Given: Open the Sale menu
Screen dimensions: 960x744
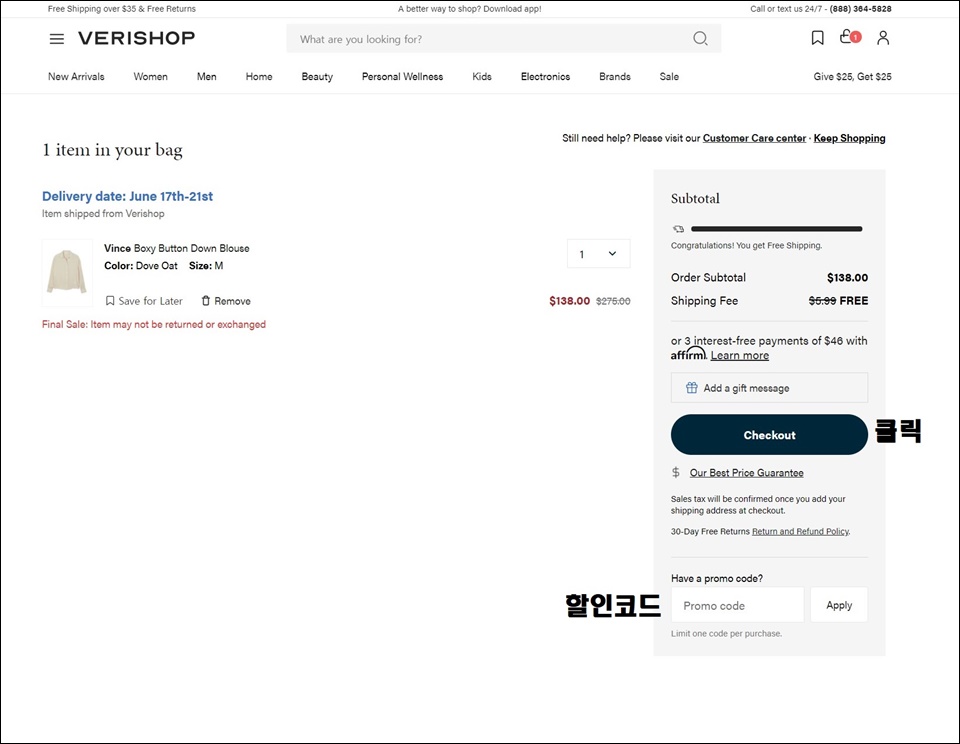Looking at the screenshot, I should point(669,77).
